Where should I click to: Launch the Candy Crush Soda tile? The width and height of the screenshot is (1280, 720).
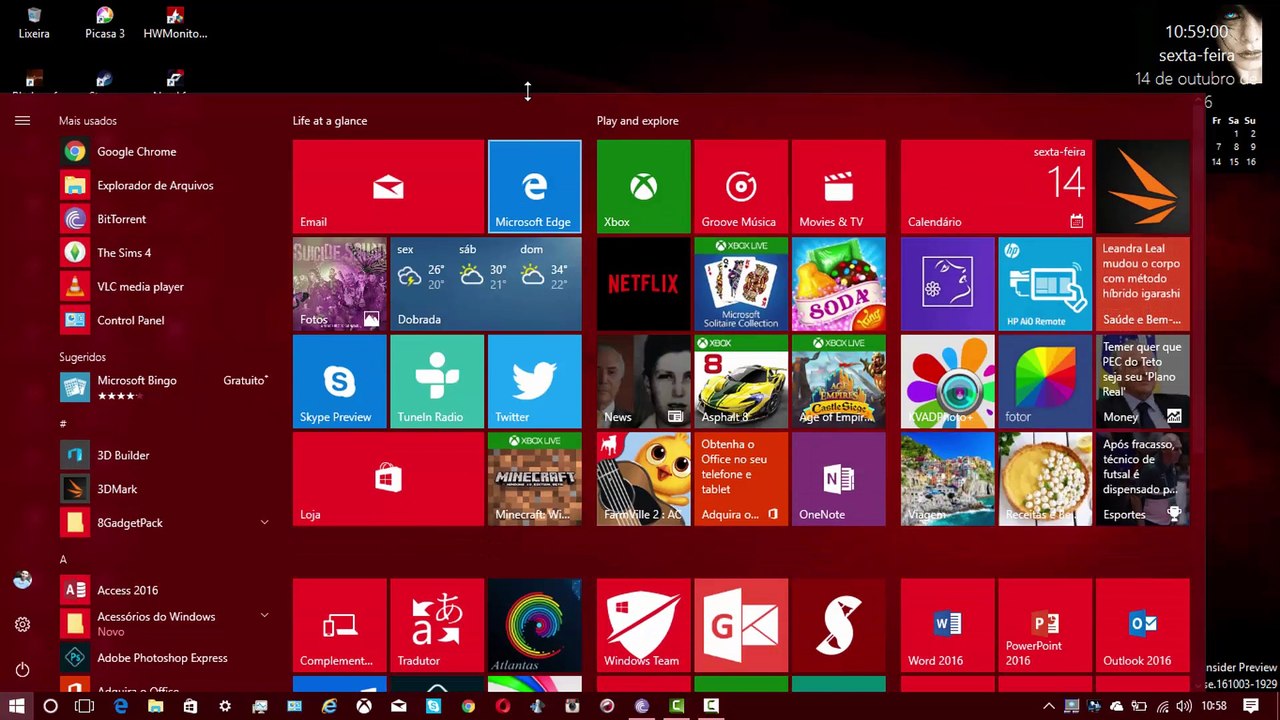[x=839, y=284]
